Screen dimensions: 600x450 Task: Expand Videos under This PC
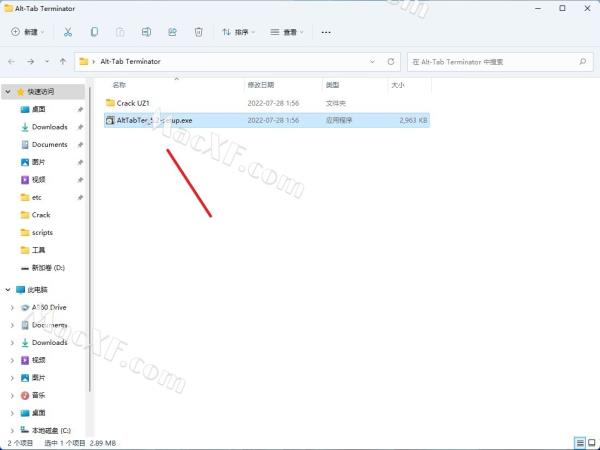pyautogui.click(x=12, y=360)
